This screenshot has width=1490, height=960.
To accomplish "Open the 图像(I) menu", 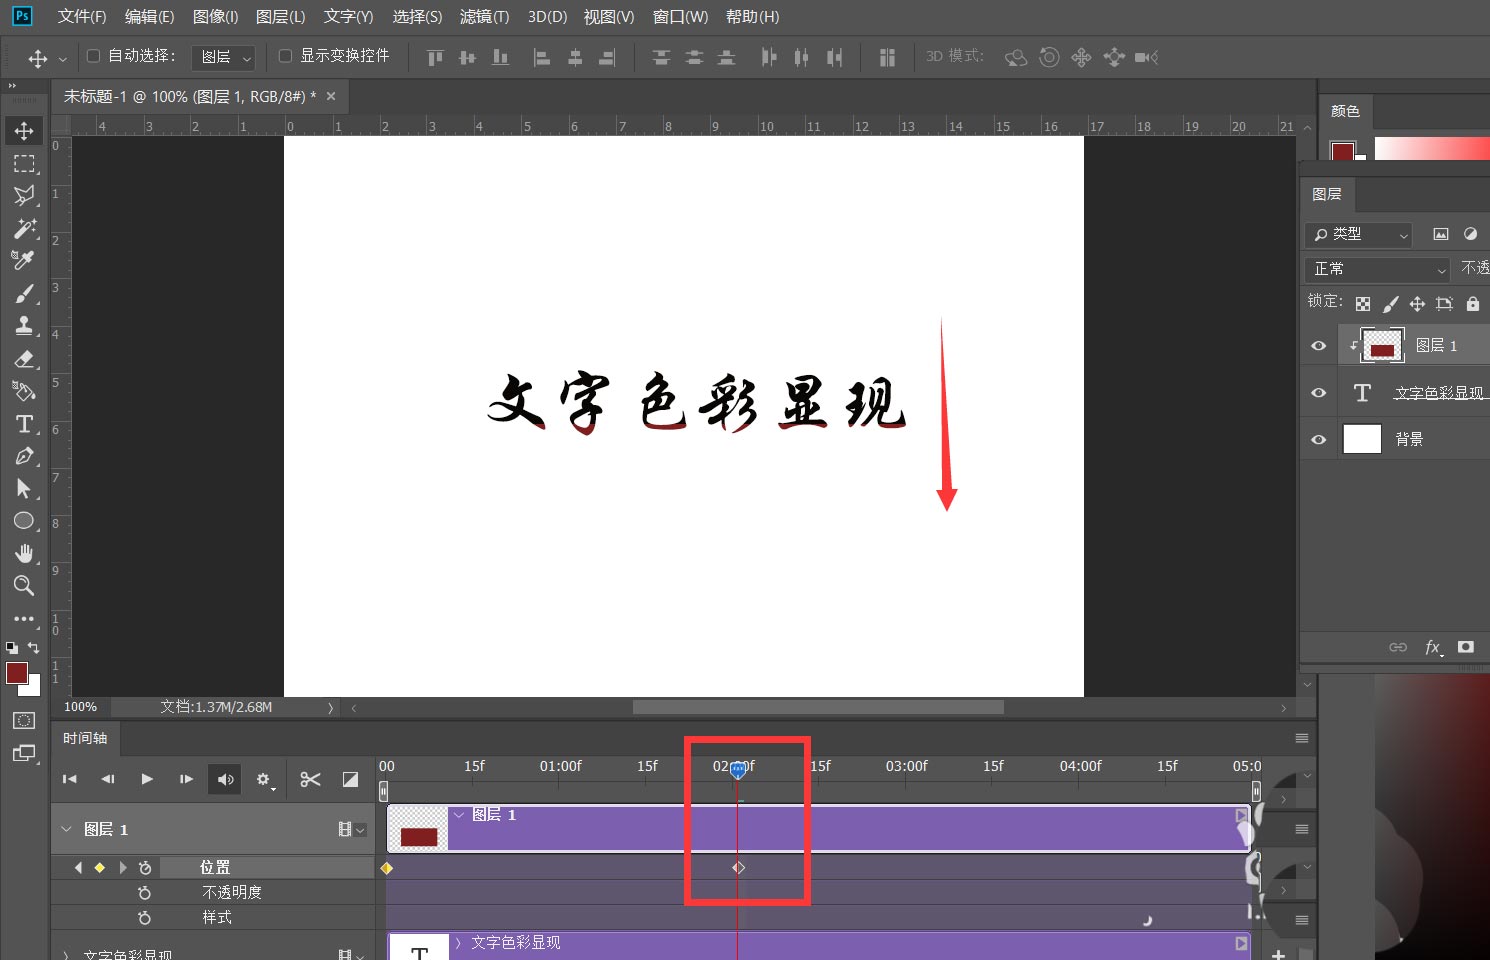I will point(215,17).
